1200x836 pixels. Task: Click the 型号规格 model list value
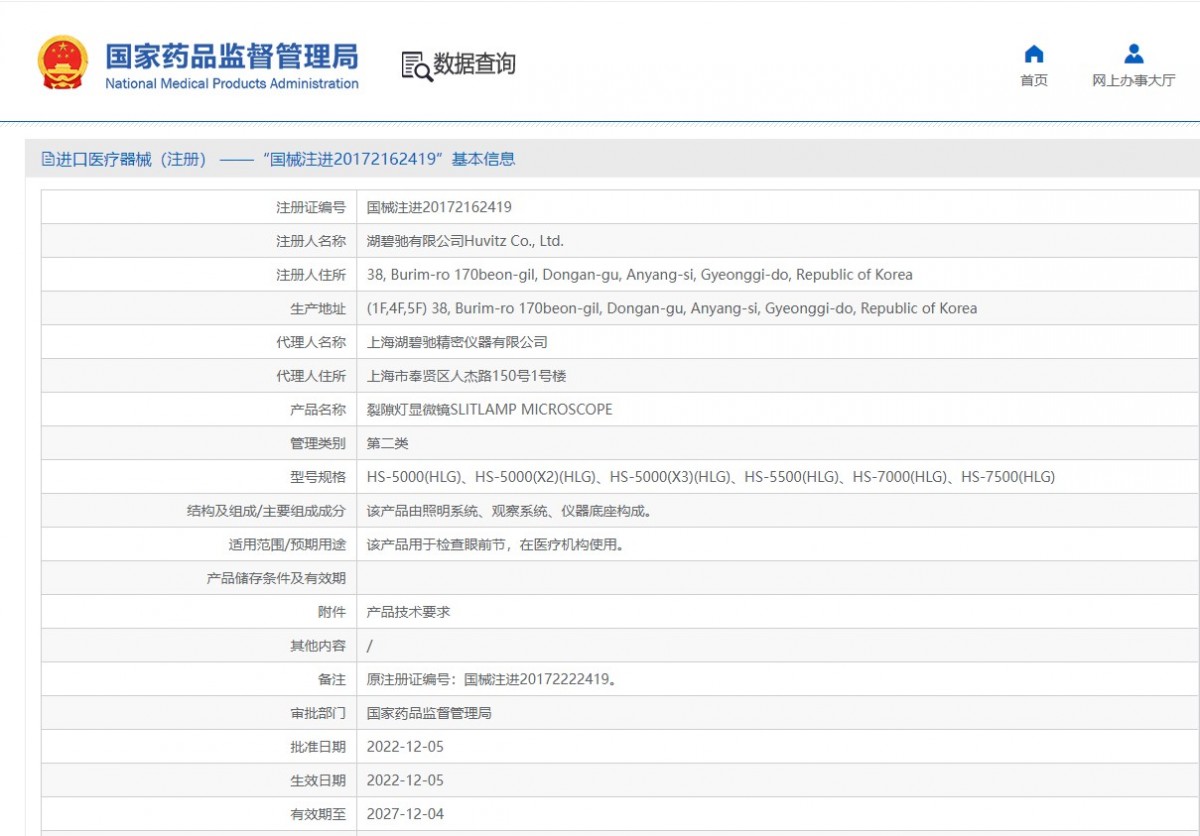coord(710,477)
